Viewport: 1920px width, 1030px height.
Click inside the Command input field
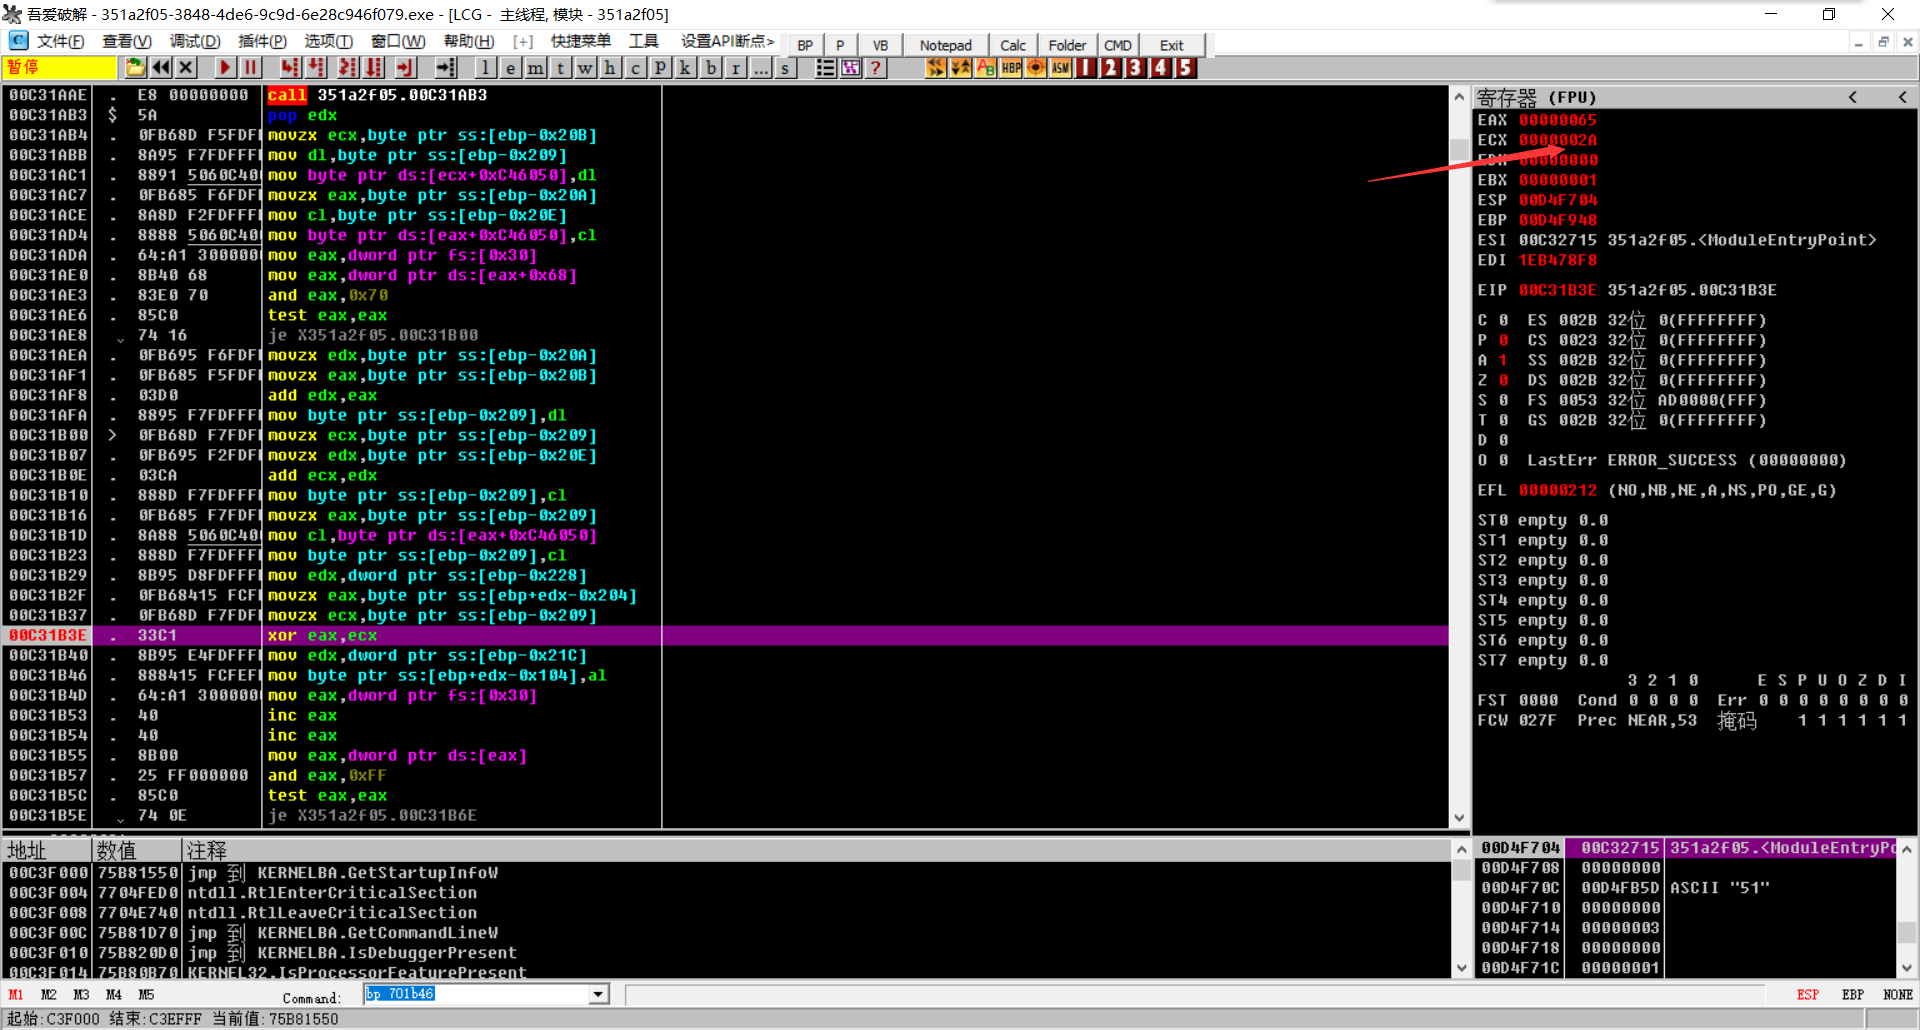point(480,994)
